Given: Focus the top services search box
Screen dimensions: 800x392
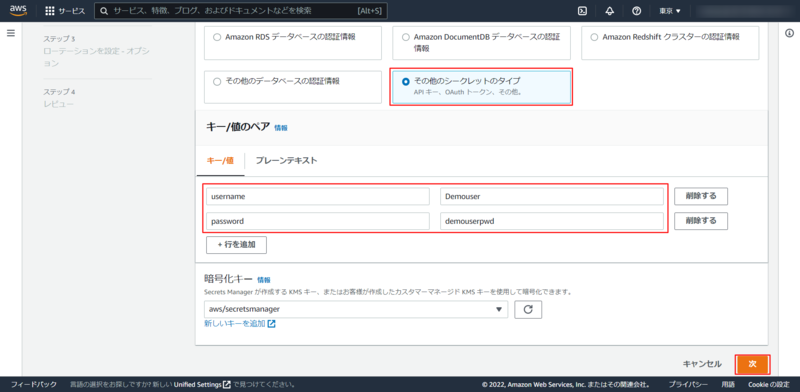Looking at the screenshot, I should point(241,11).
